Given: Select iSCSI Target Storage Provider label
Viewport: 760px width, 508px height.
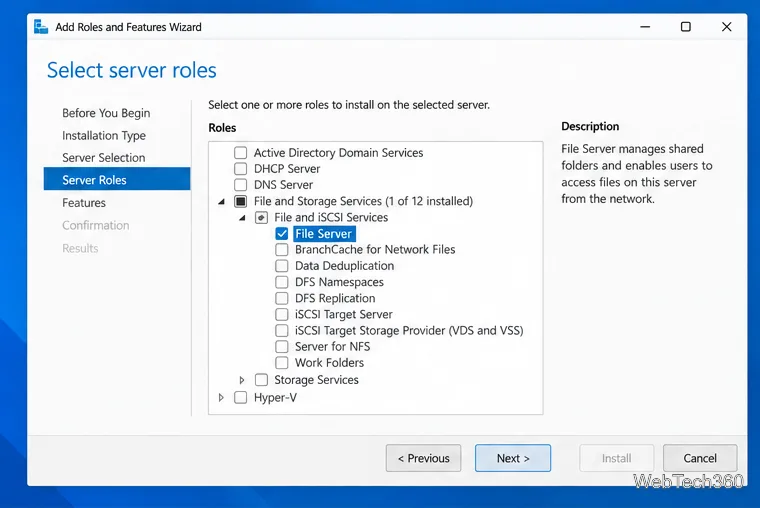Looking at the screenshot, I should [x=409, y=331].
